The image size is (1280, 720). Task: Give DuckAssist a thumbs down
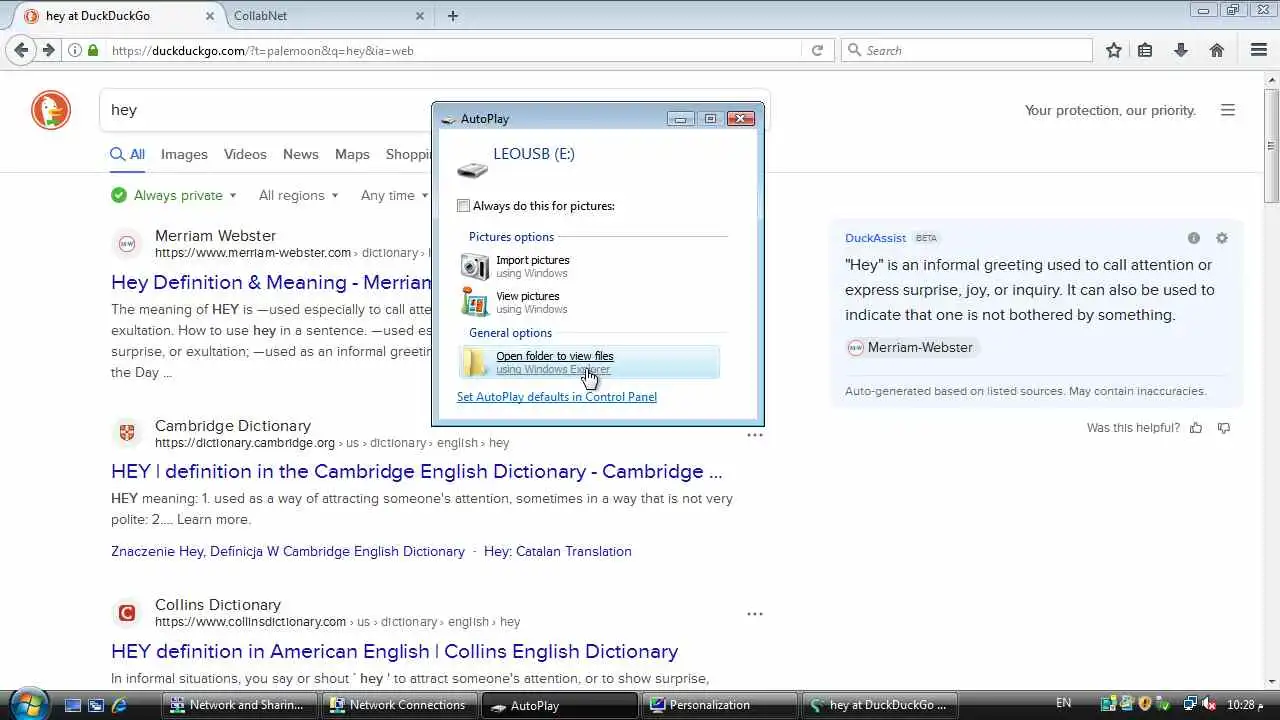[1224, 428]
